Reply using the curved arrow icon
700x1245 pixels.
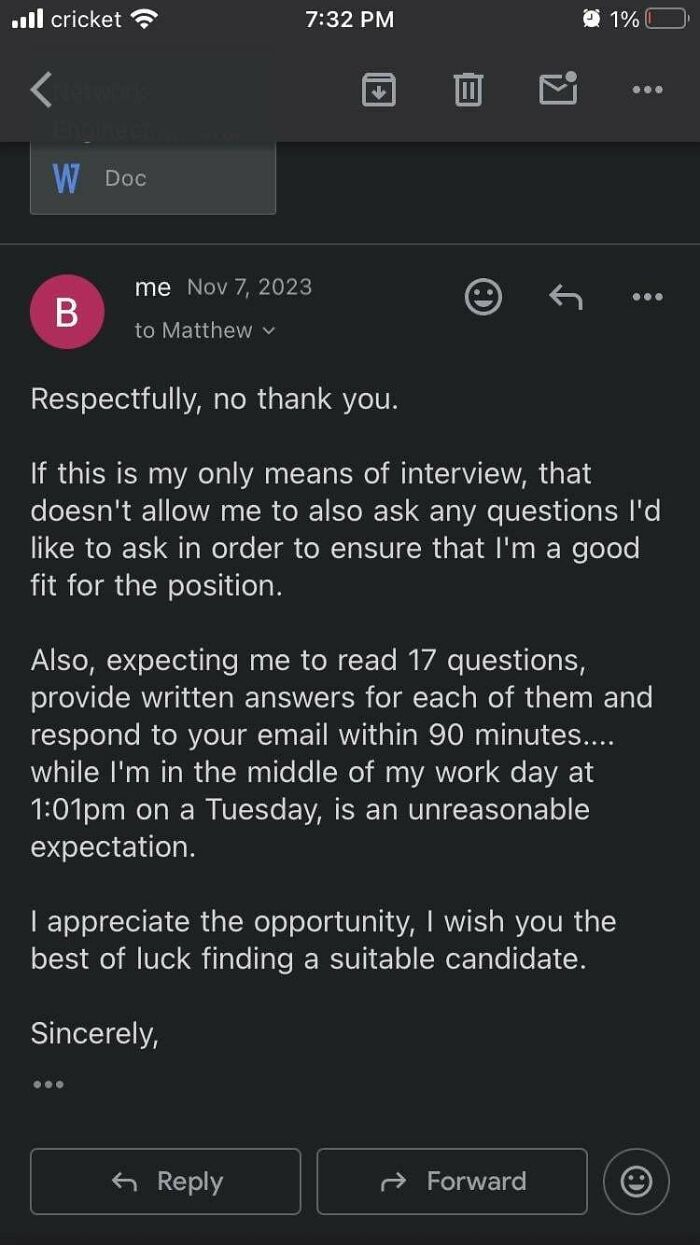click(x=565, y=297)
